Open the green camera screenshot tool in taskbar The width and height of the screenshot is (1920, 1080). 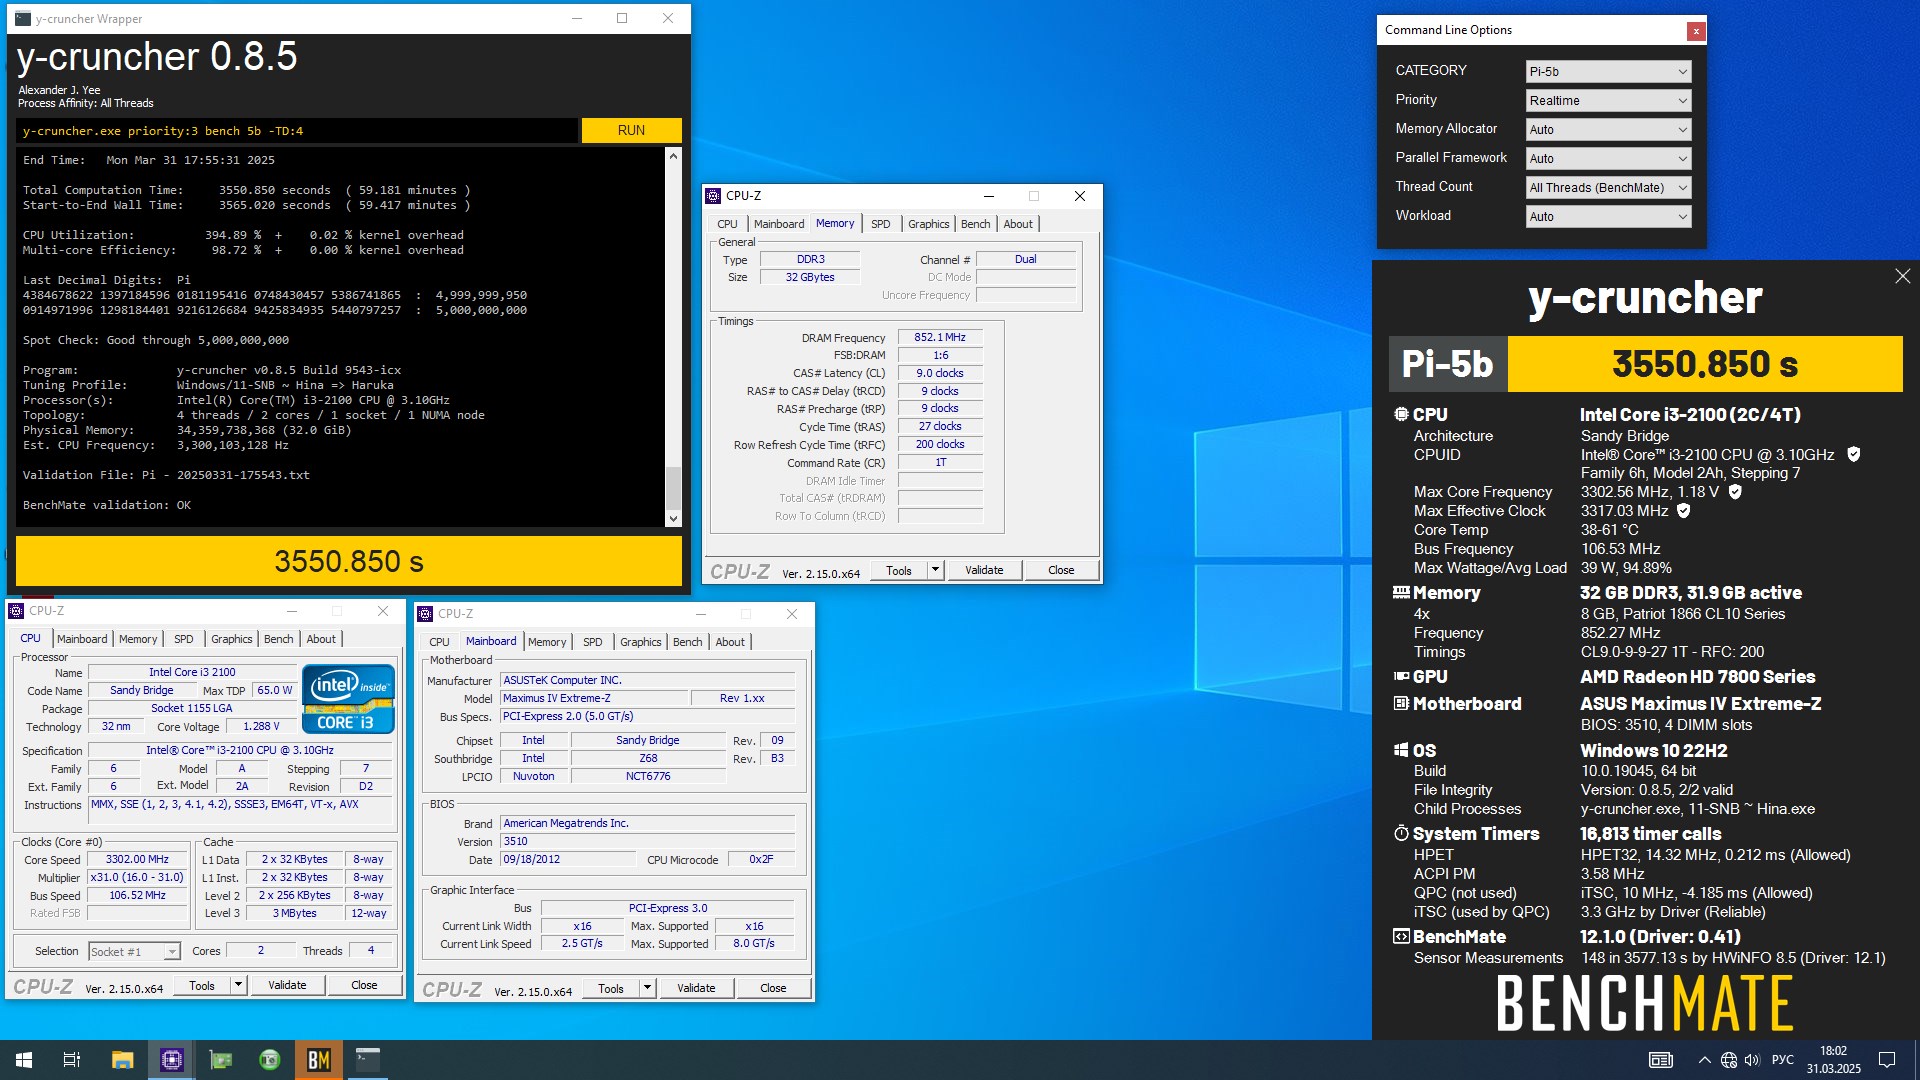tap(270, 1060)
